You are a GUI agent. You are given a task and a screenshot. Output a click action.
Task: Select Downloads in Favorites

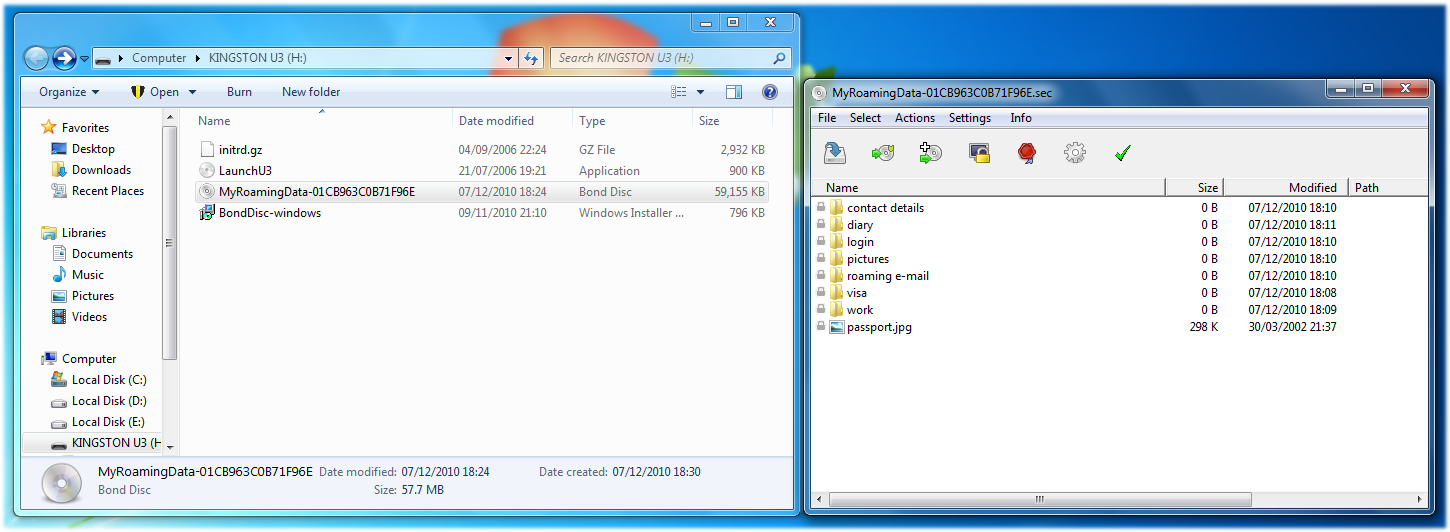point(101,170)
